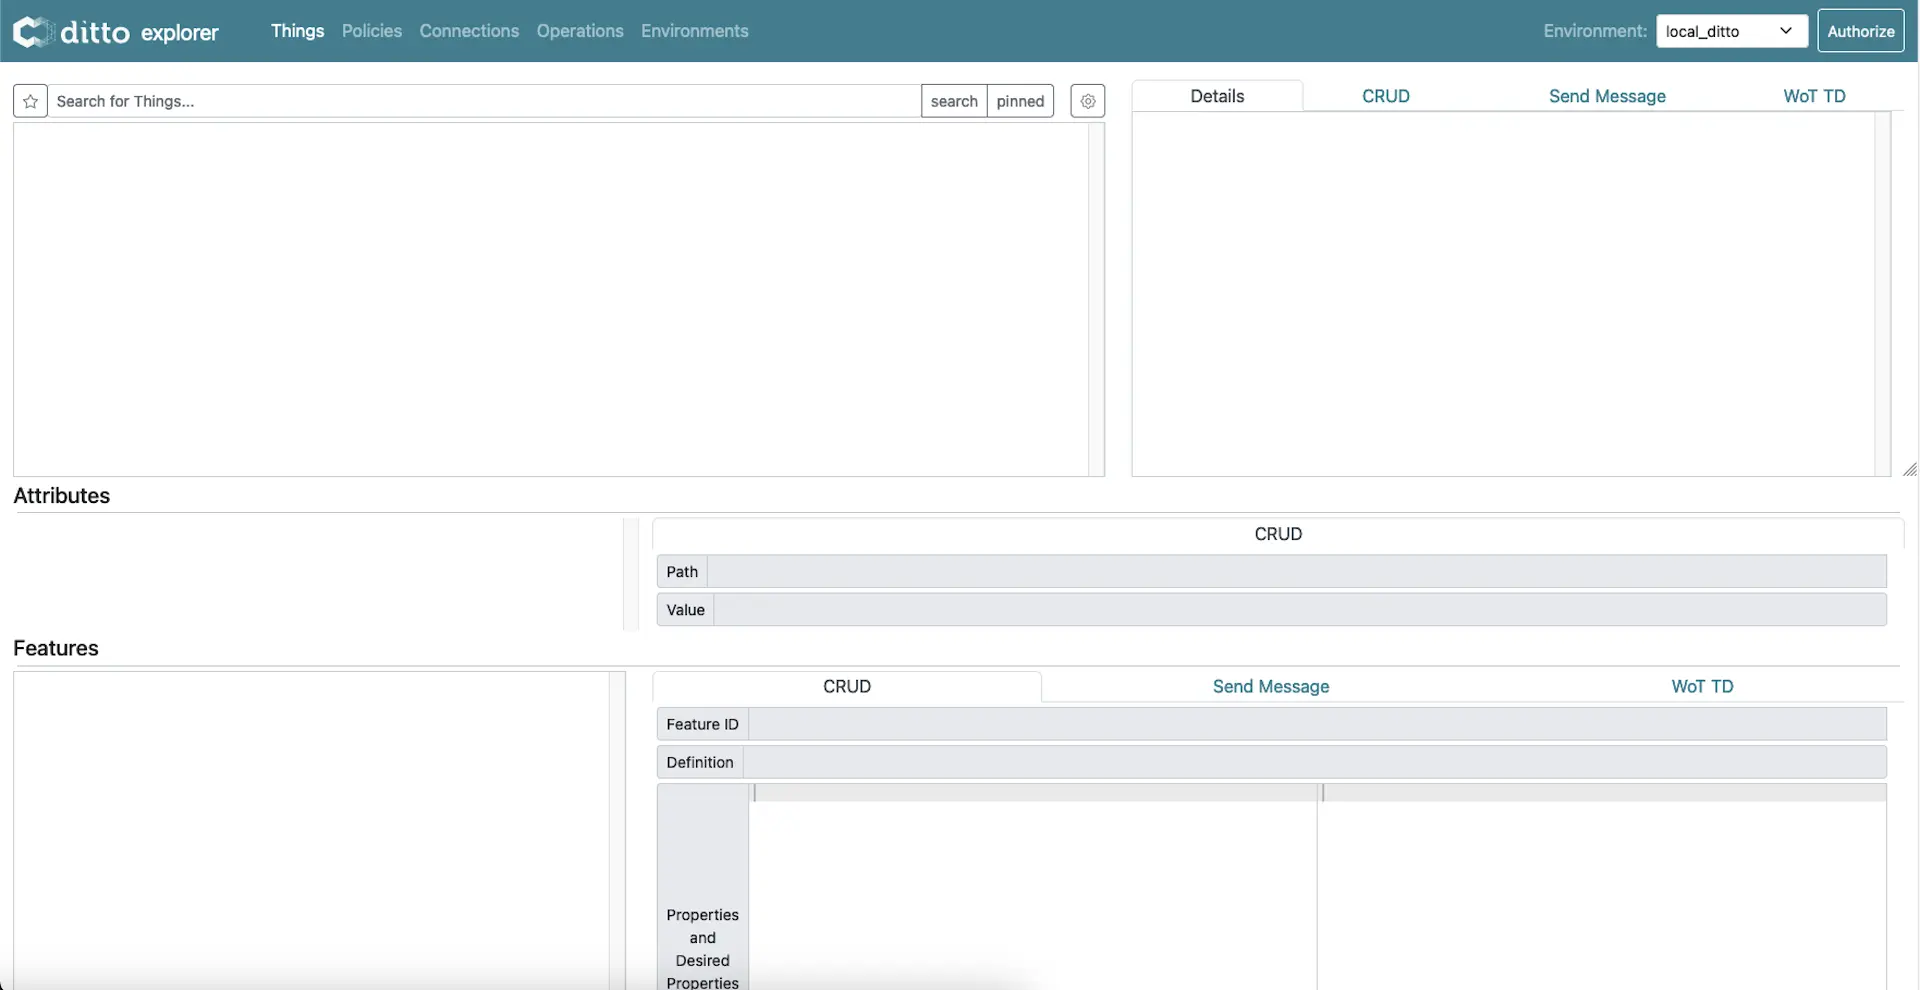Screen dimensions: 1920x990
Task: Go to the Policies page
Action: [372, 31]
